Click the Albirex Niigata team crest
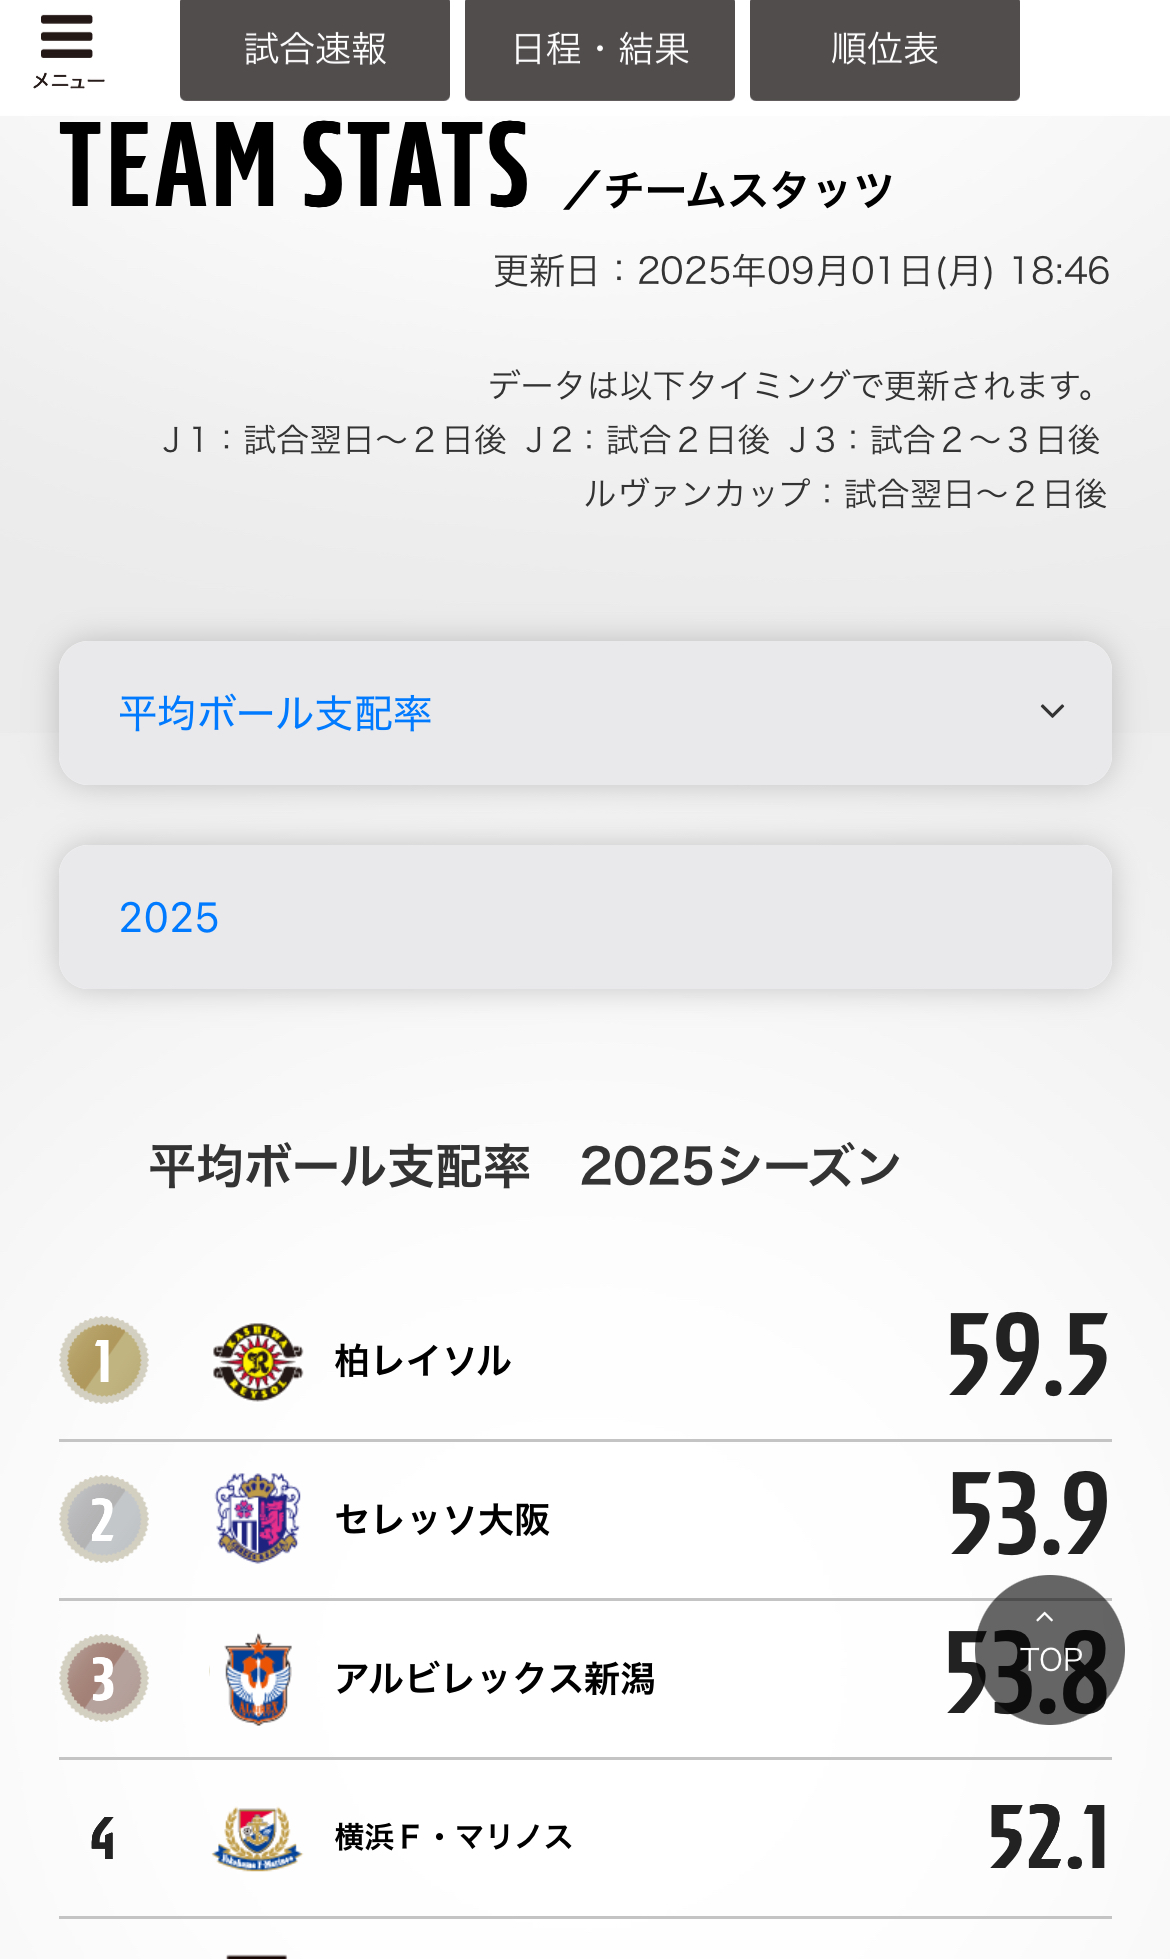Screen dimensions: 1170x1959 257,1679
